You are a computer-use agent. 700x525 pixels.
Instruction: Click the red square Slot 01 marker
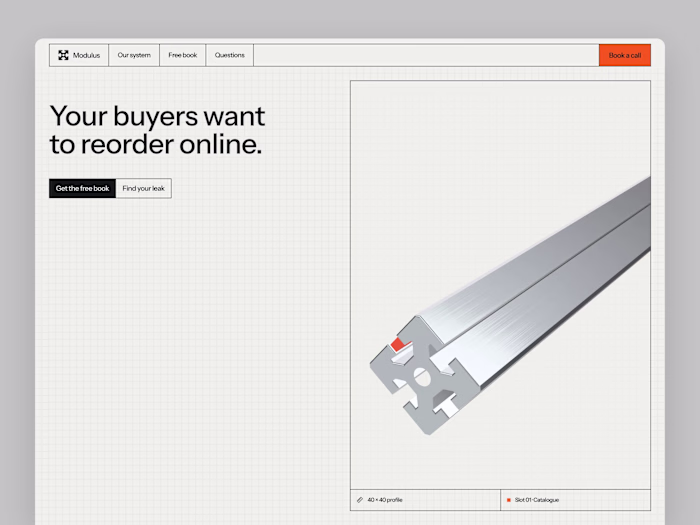[x=508, y=500]
